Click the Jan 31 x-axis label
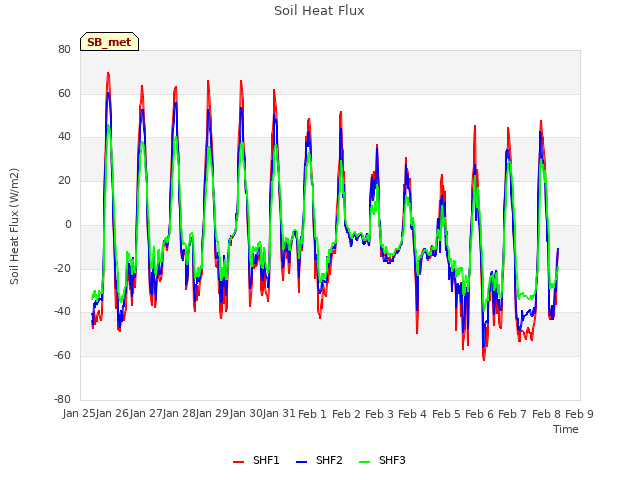Viewport: 640px width, 480px height. tap(277, 413)
